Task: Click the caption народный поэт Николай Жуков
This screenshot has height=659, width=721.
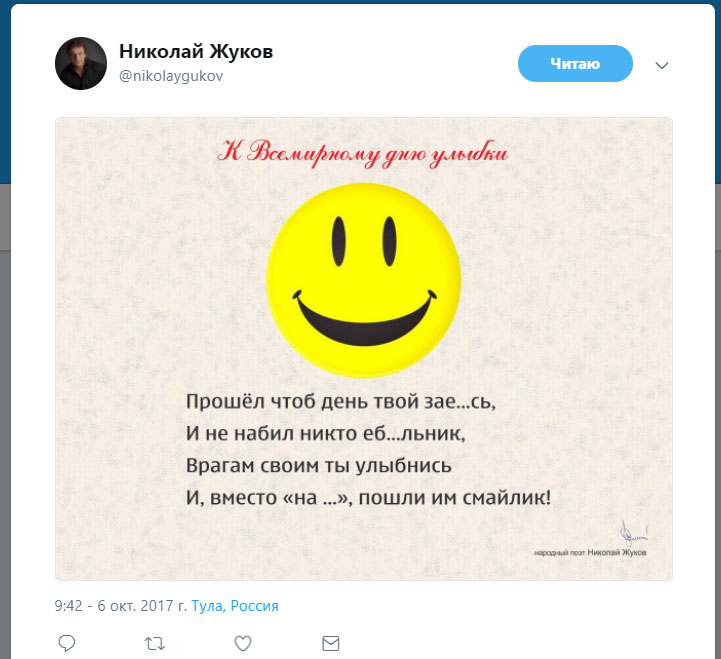Action: click(x=590, y=552)
